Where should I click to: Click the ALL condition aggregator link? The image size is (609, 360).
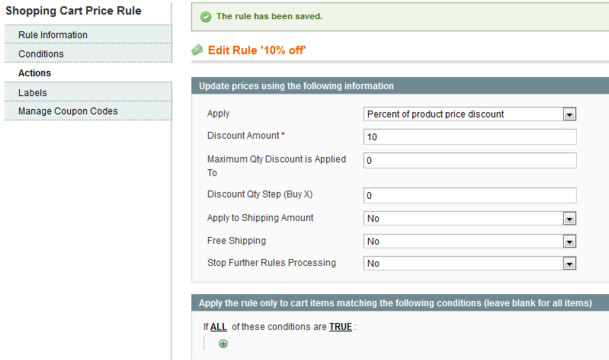tap(218, 327)
